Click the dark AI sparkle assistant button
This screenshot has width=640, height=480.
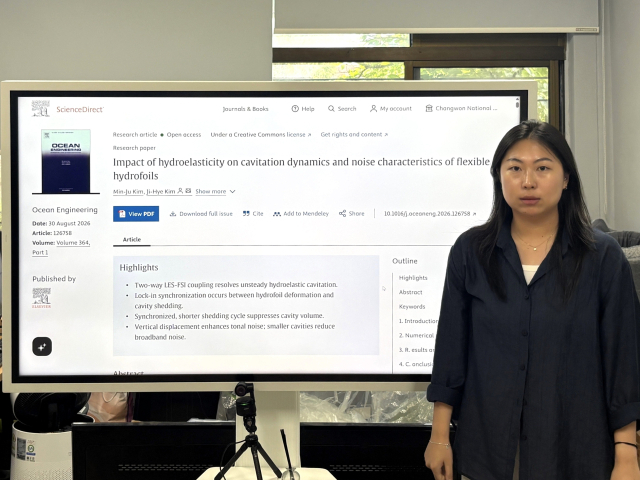pos(42,347)
